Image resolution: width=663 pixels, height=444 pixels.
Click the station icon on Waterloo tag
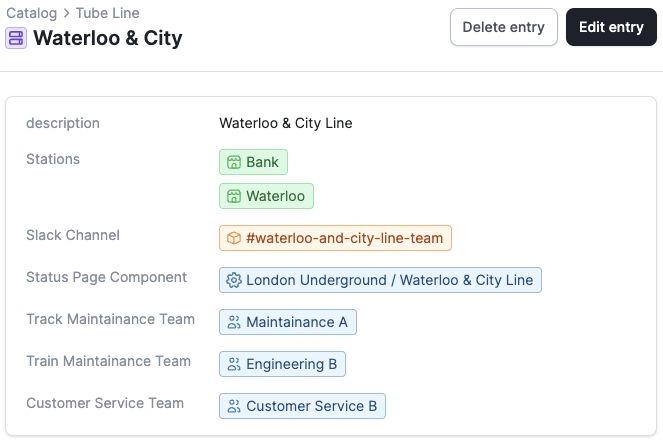coord(234,196)
